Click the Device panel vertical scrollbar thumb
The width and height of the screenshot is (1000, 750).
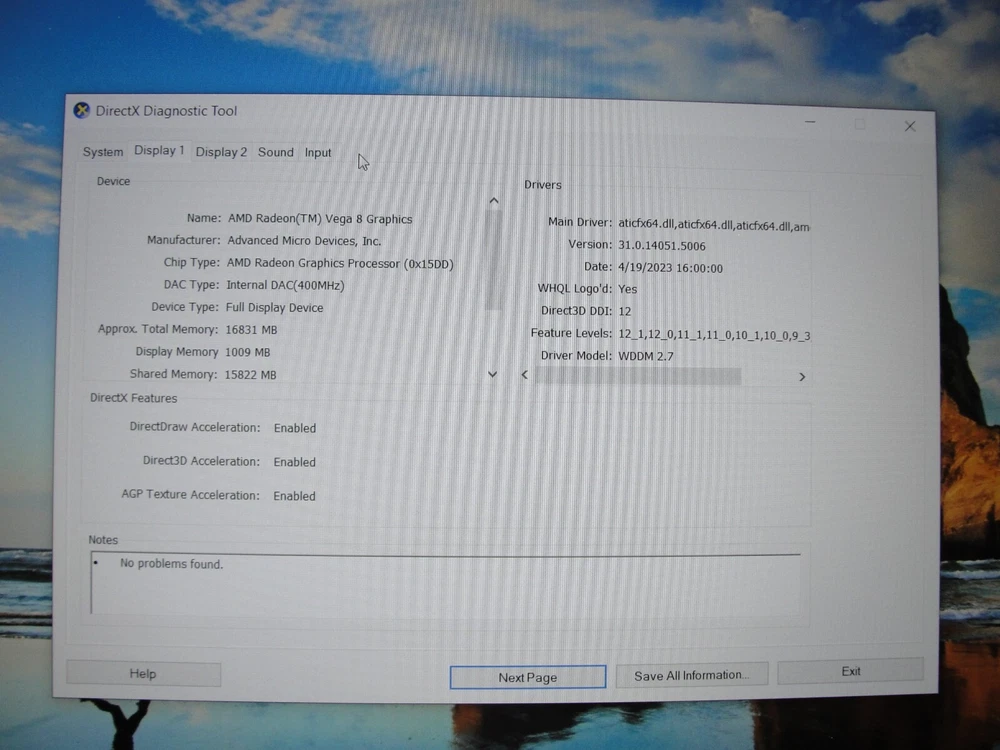[x=493, y=260]
